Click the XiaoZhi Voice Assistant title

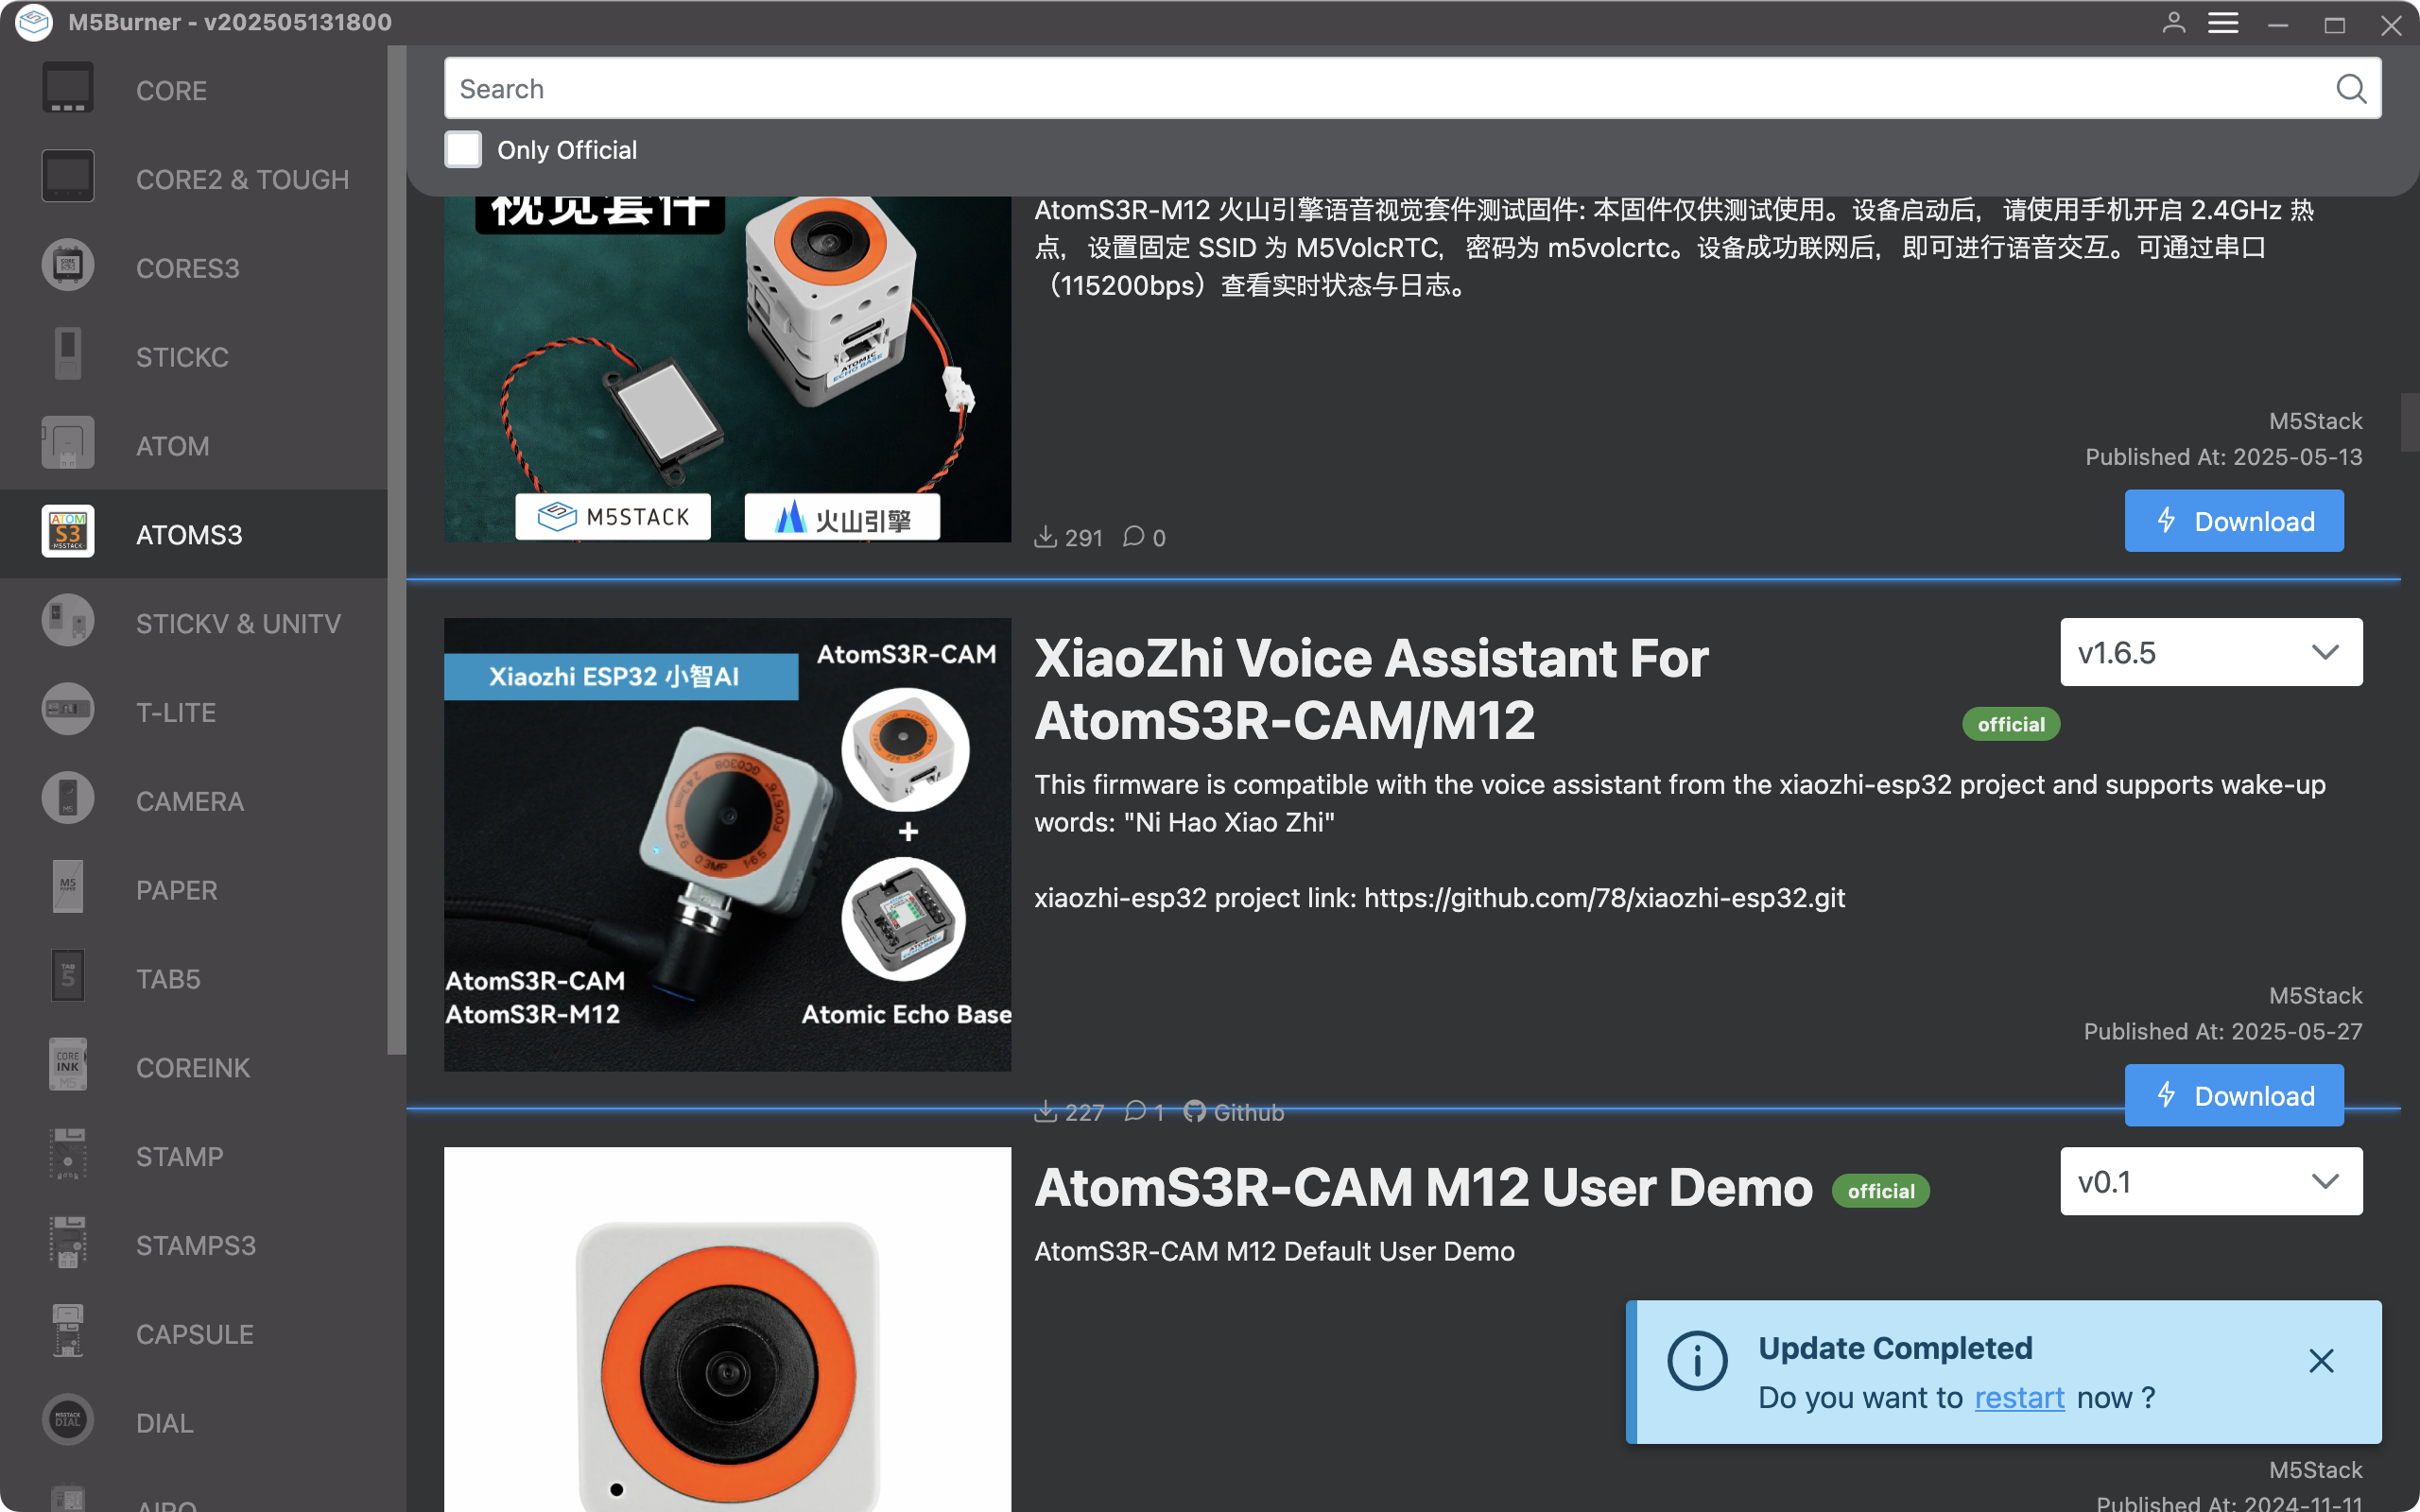1371,689
